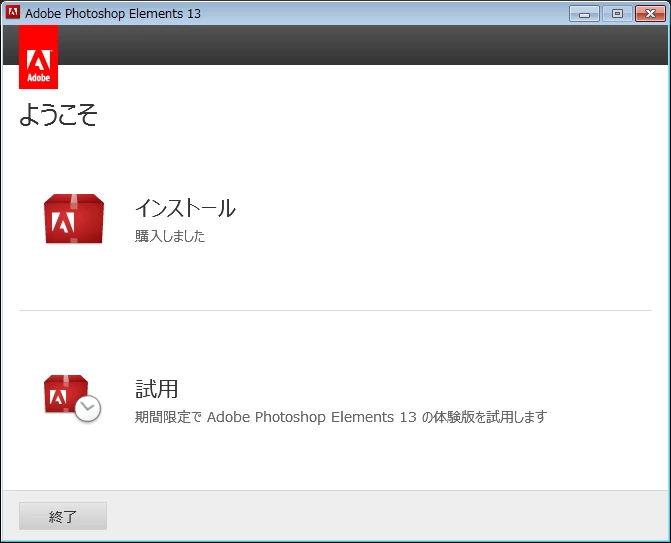Click the Adobe Photoshop Elements 13 window title
The height and width of the screenshot is (543, 671).
(x=113, y=14)
